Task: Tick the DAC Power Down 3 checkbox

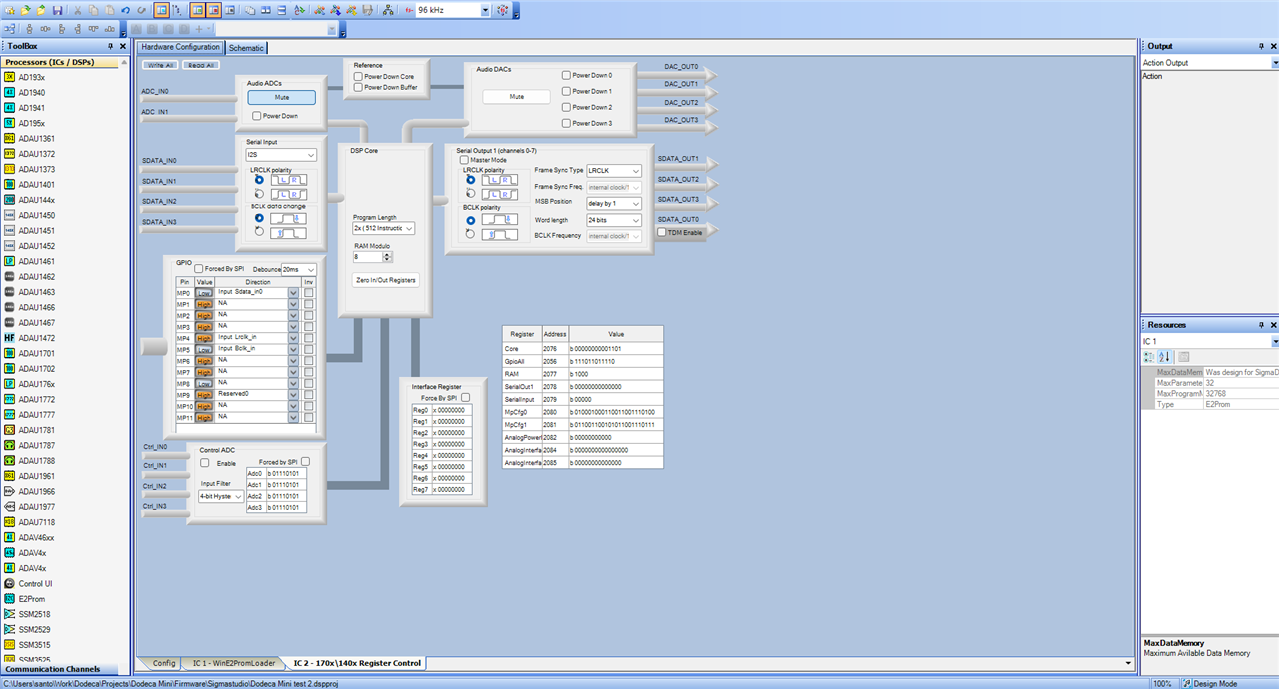Action: click(566, 123)
